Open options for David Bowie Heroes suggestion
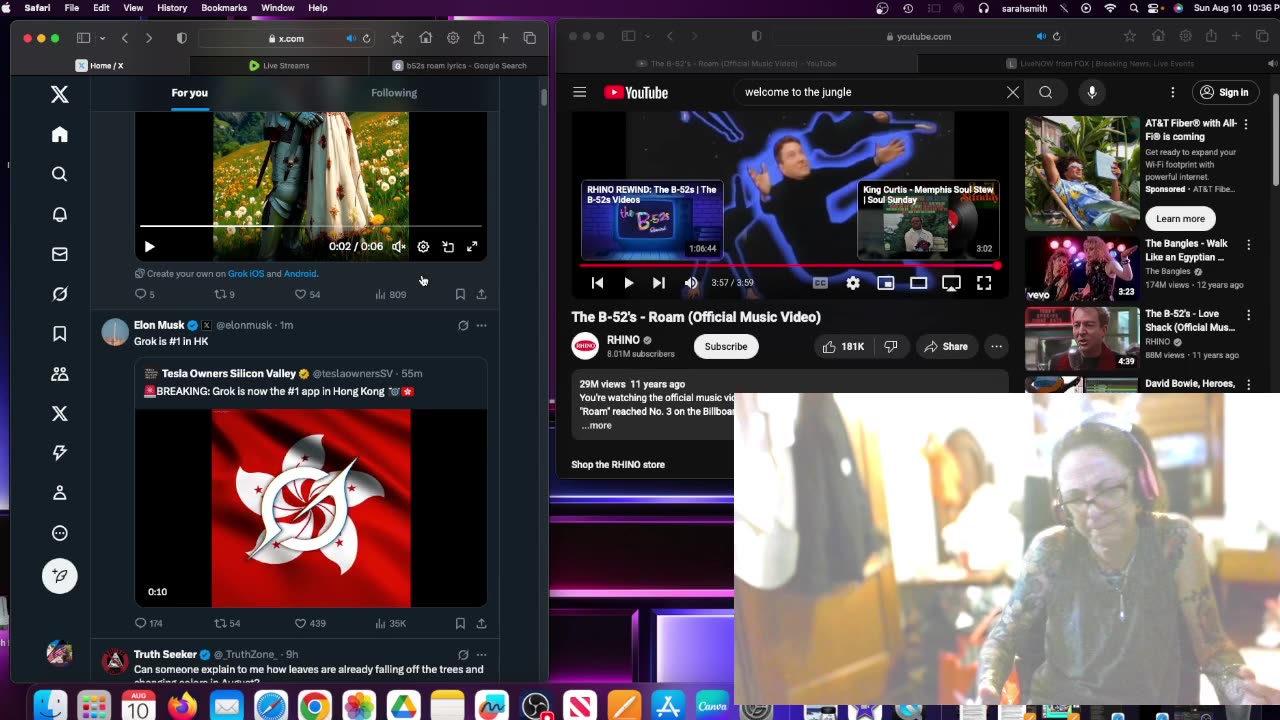Viewport: 1280px width, 720px height. (x=1248, y=384)
